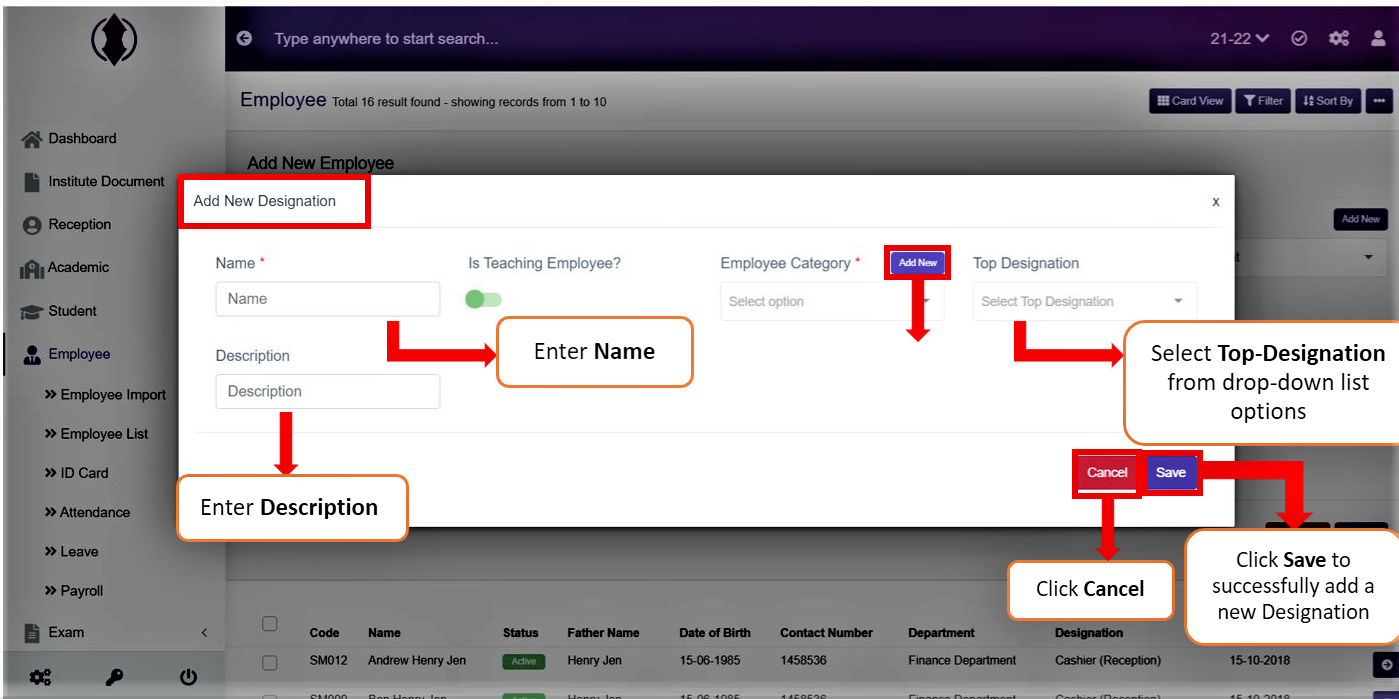The image size is (1399, 699).
Task: Click the key icon at the sidebar bottom
Action: pyautogui.click(x=114, y=677)
